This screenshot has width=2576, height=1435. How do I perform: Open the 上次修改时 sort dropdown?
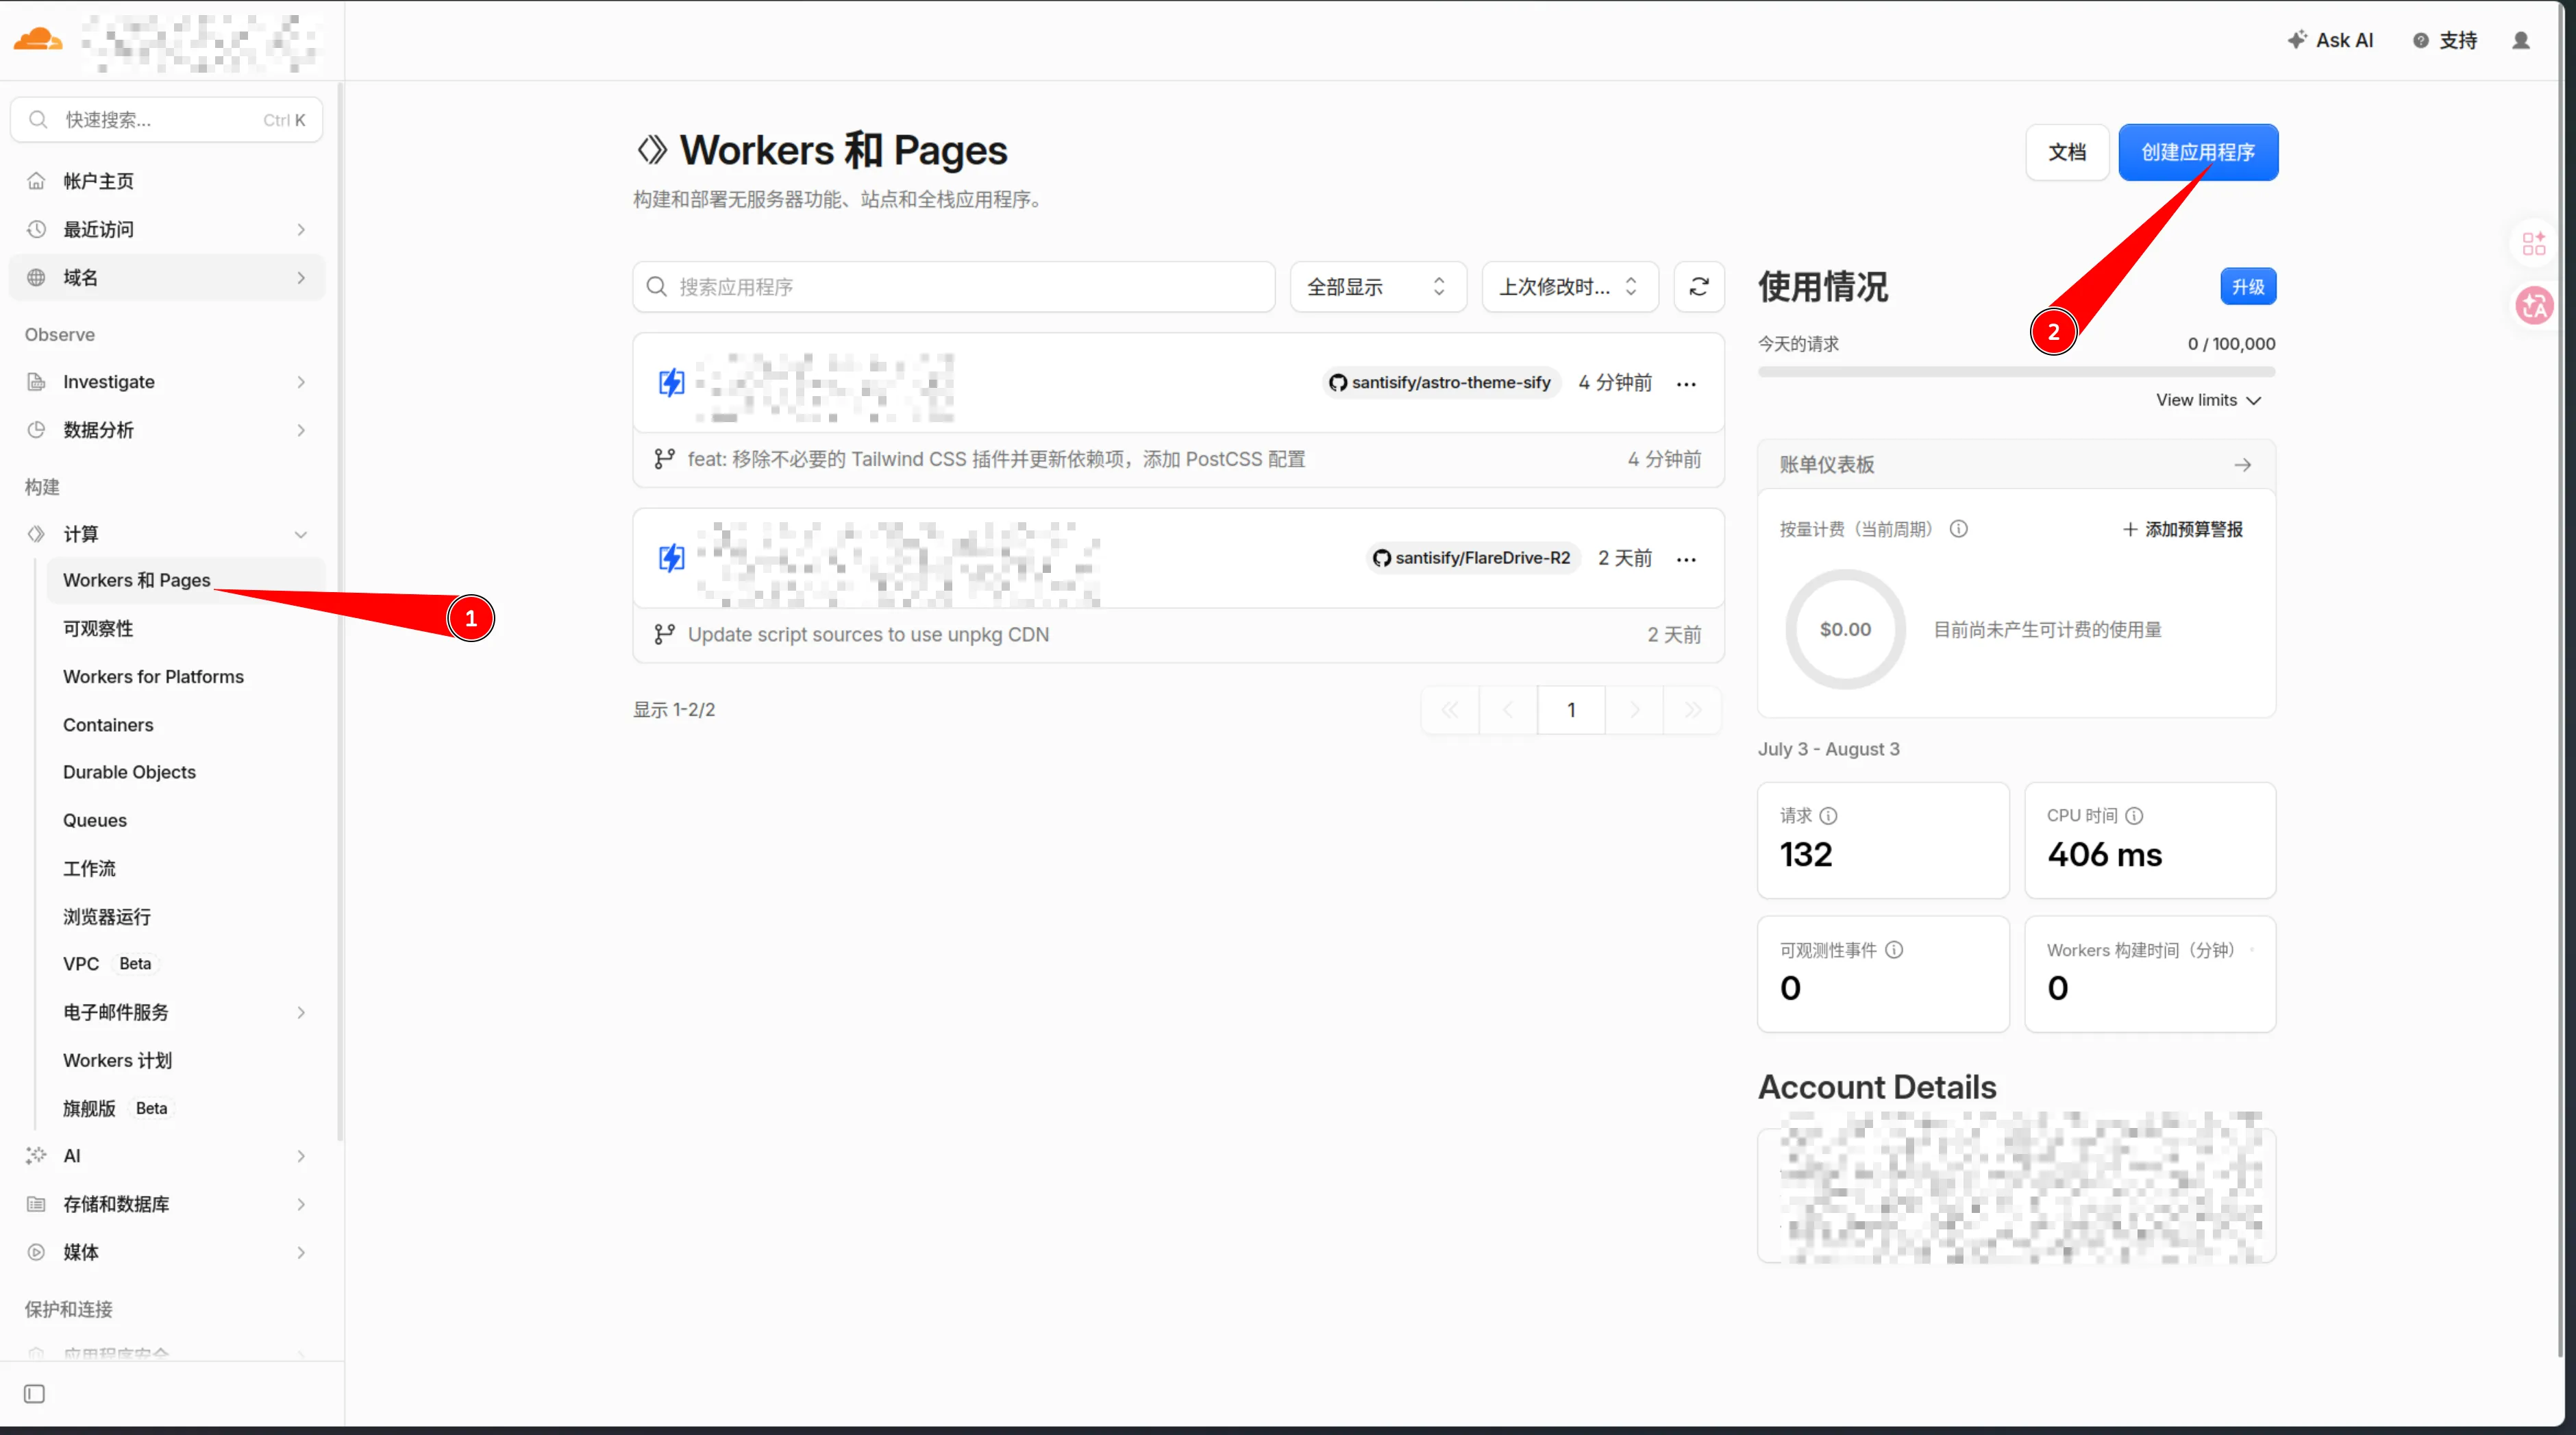pos(1569,287)
